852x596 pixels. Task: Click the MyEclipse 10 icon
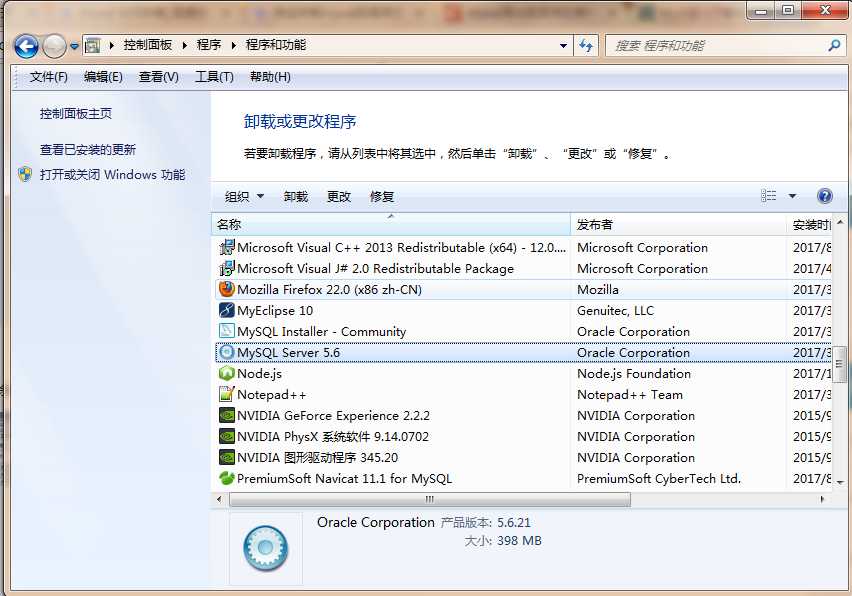[227, 310]
